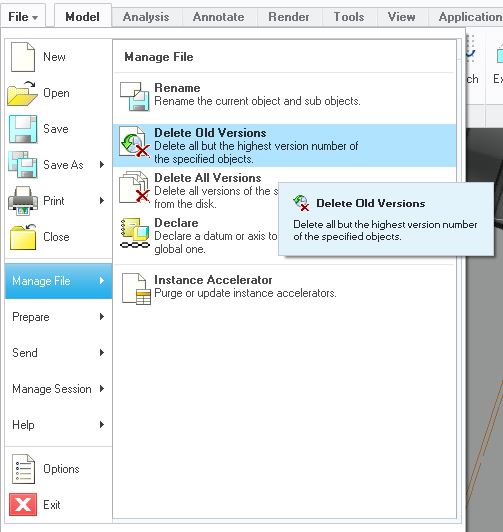
Task: Expand the Print submenu arrow
Action: point(102,201)
